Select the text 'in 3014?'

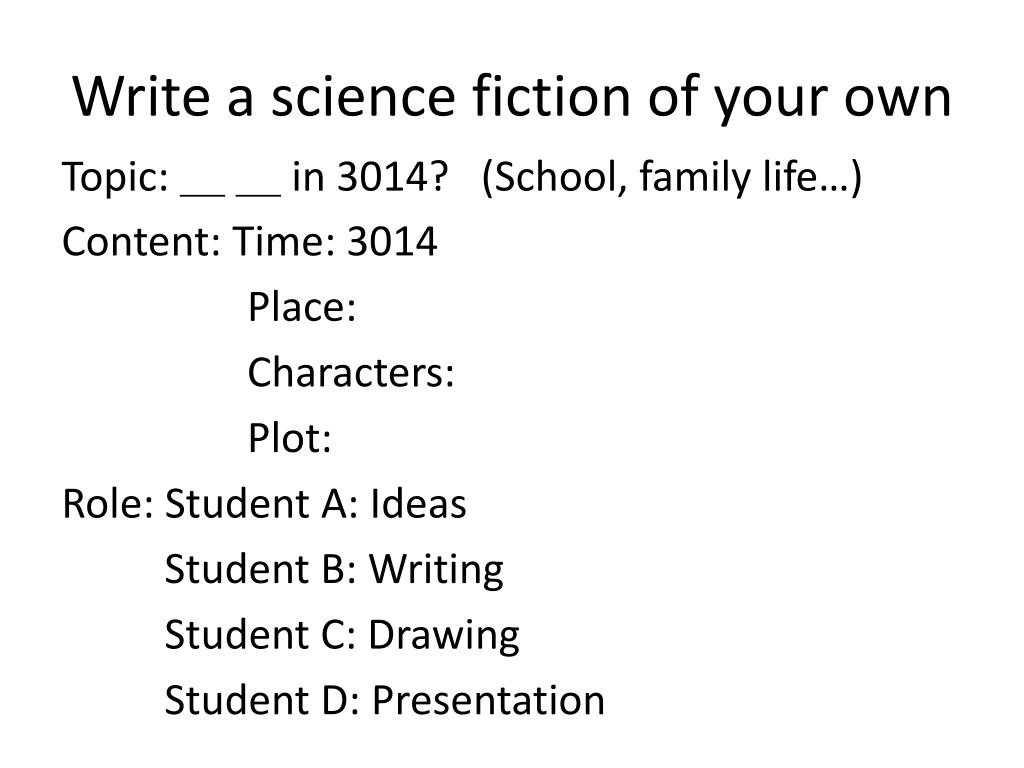pyautogui.click(x=370, y=176)
